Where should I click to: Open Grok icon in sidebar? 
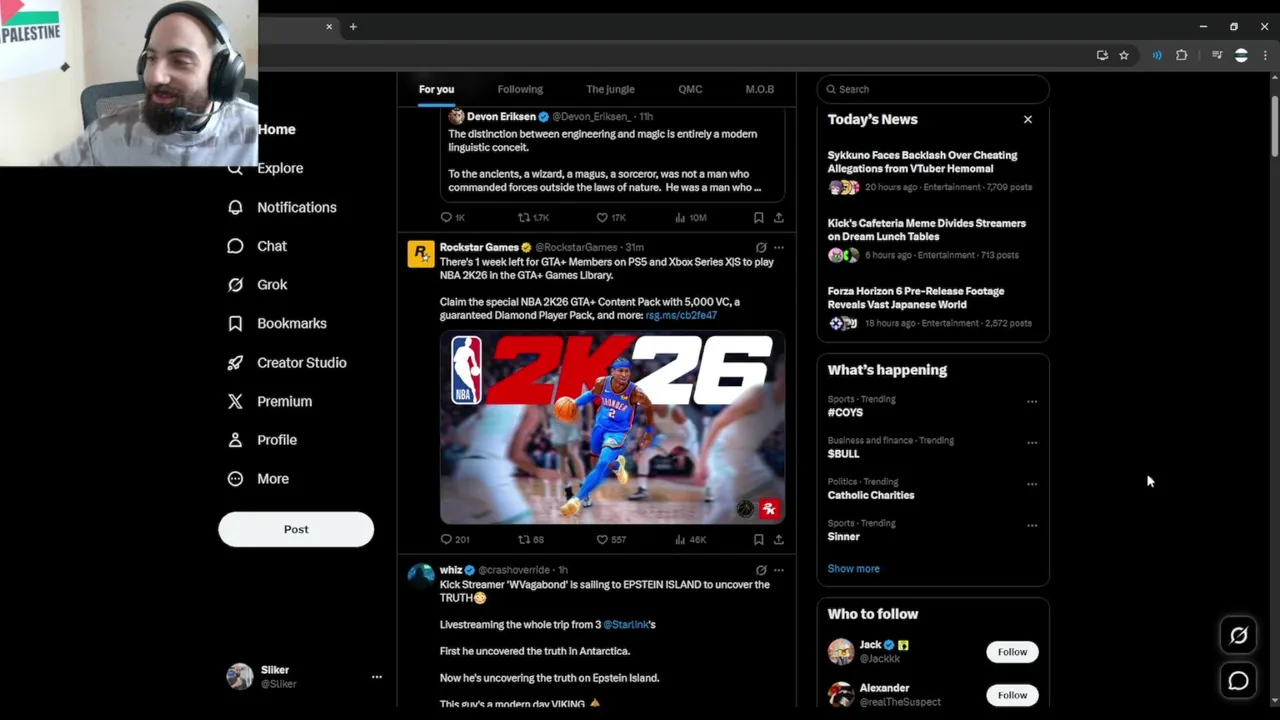coord(235,285)
